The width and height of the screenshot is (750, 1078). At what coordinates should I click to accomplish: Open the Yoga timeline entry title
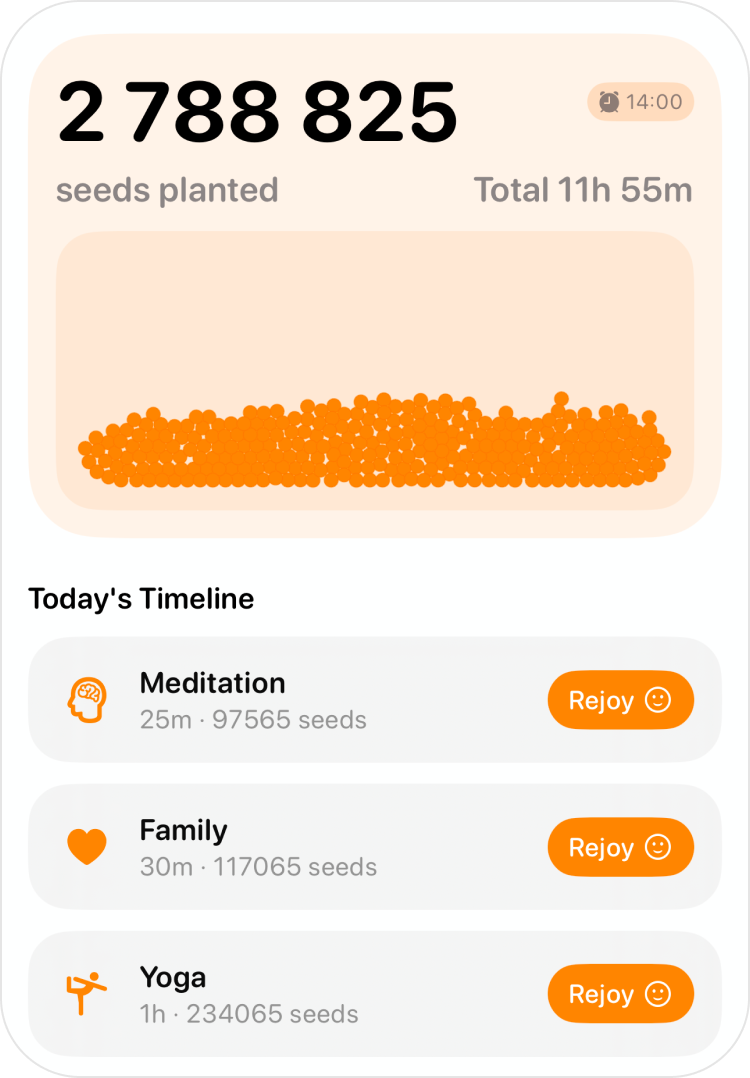coord(173,977)
